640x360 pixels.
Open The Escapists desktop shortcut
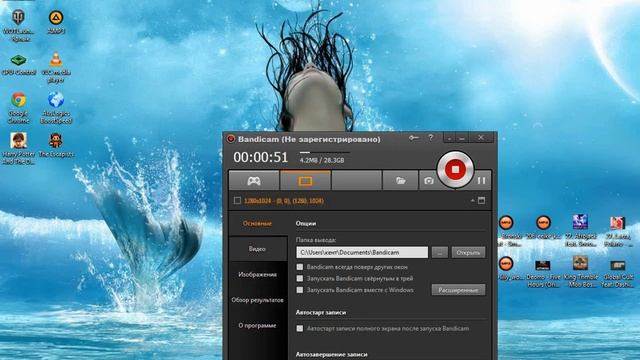click(56, 145)
